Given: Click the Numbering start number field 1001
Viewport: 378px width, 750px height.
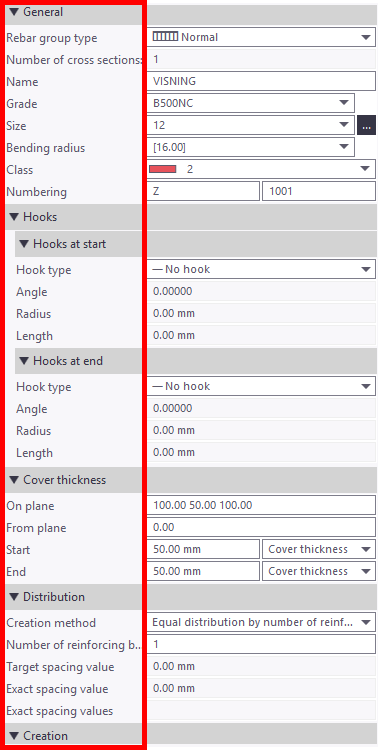Looking at the screenshot, I should (x=319, y=191).
